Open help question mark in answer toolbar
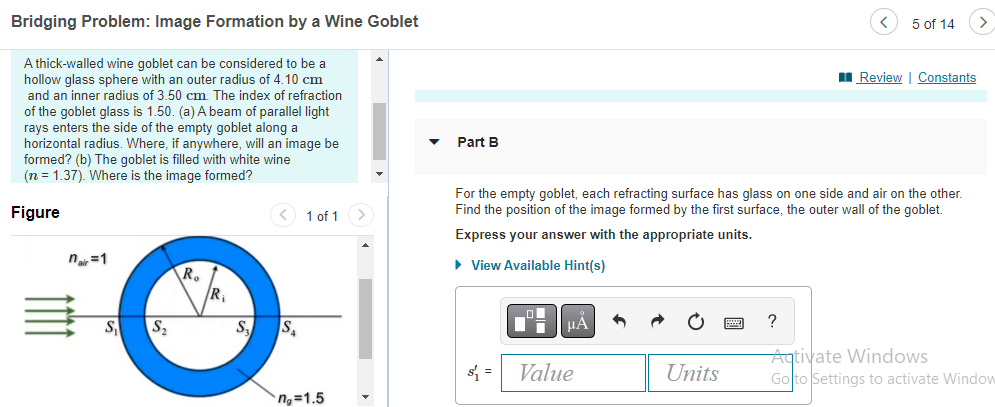 pyautogui.click(x=771, y=321)
